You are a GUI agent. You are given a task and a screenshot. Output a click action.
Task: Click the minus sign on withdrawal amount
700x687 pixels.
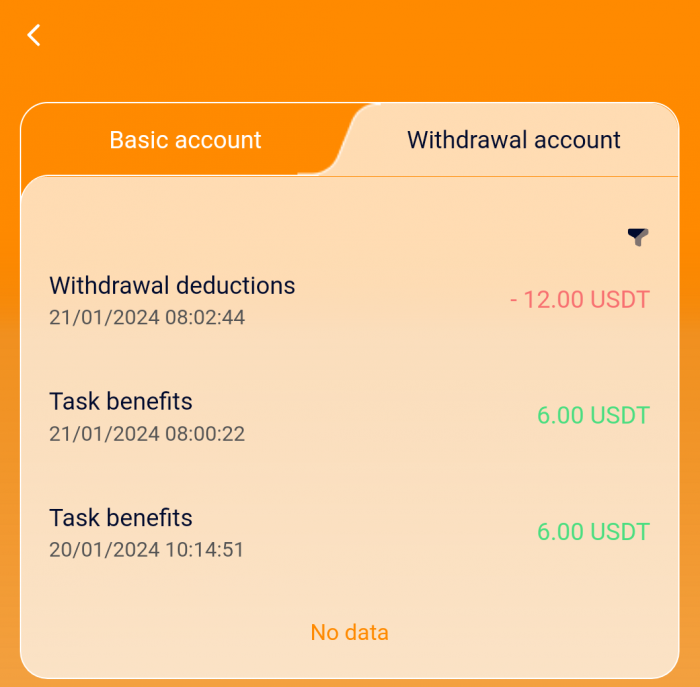pyautogui.click(x=514, y=300)
